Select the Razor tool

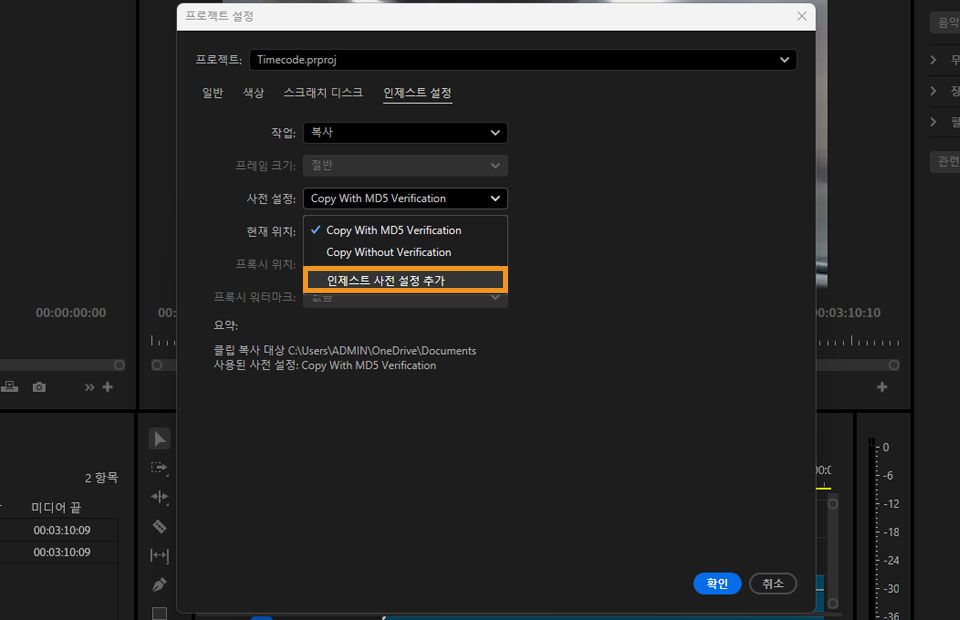tap(159, 526)
